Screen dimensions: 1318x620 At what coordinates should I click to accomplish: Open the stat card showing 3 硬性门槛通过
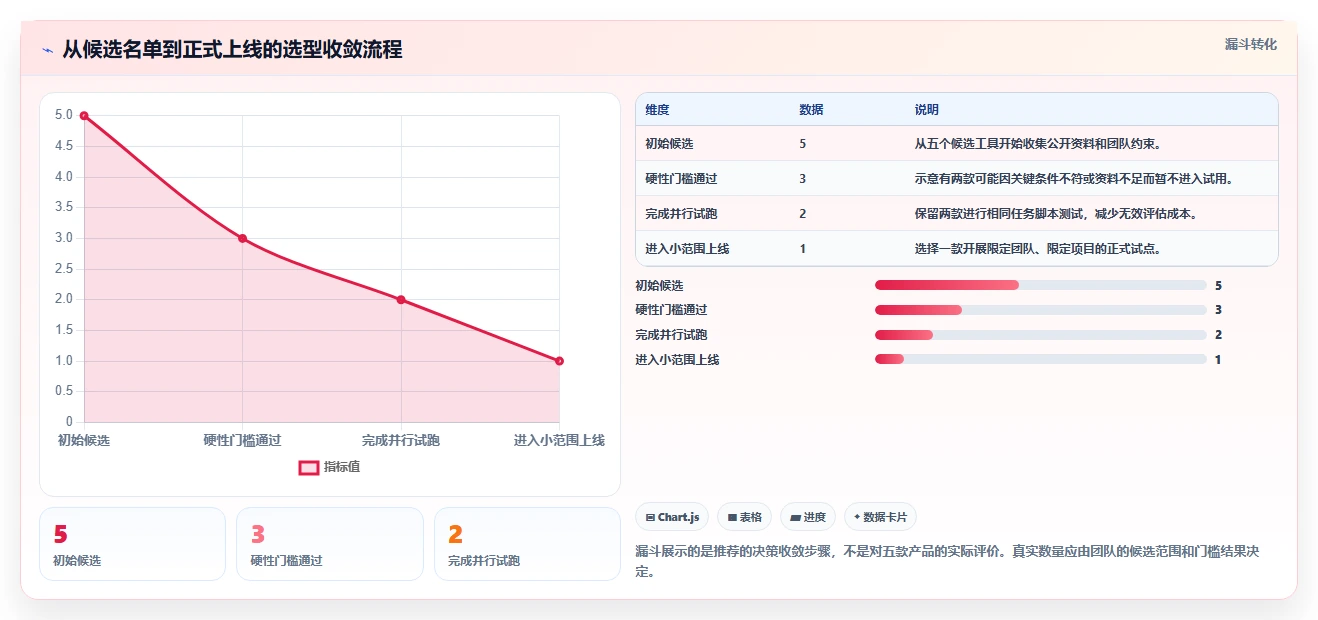tap(329, 544)
